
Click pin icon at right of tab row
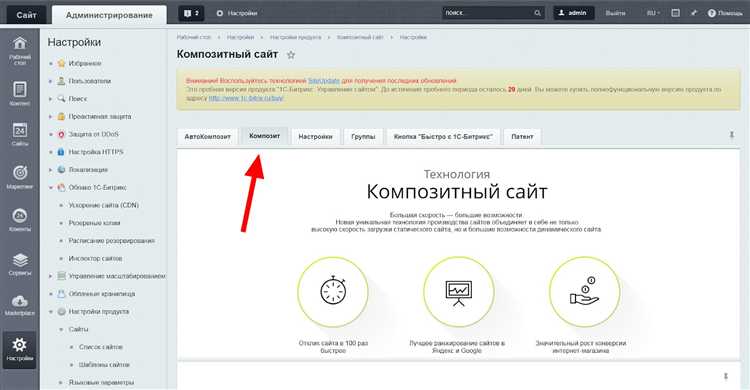pos(731,136)
